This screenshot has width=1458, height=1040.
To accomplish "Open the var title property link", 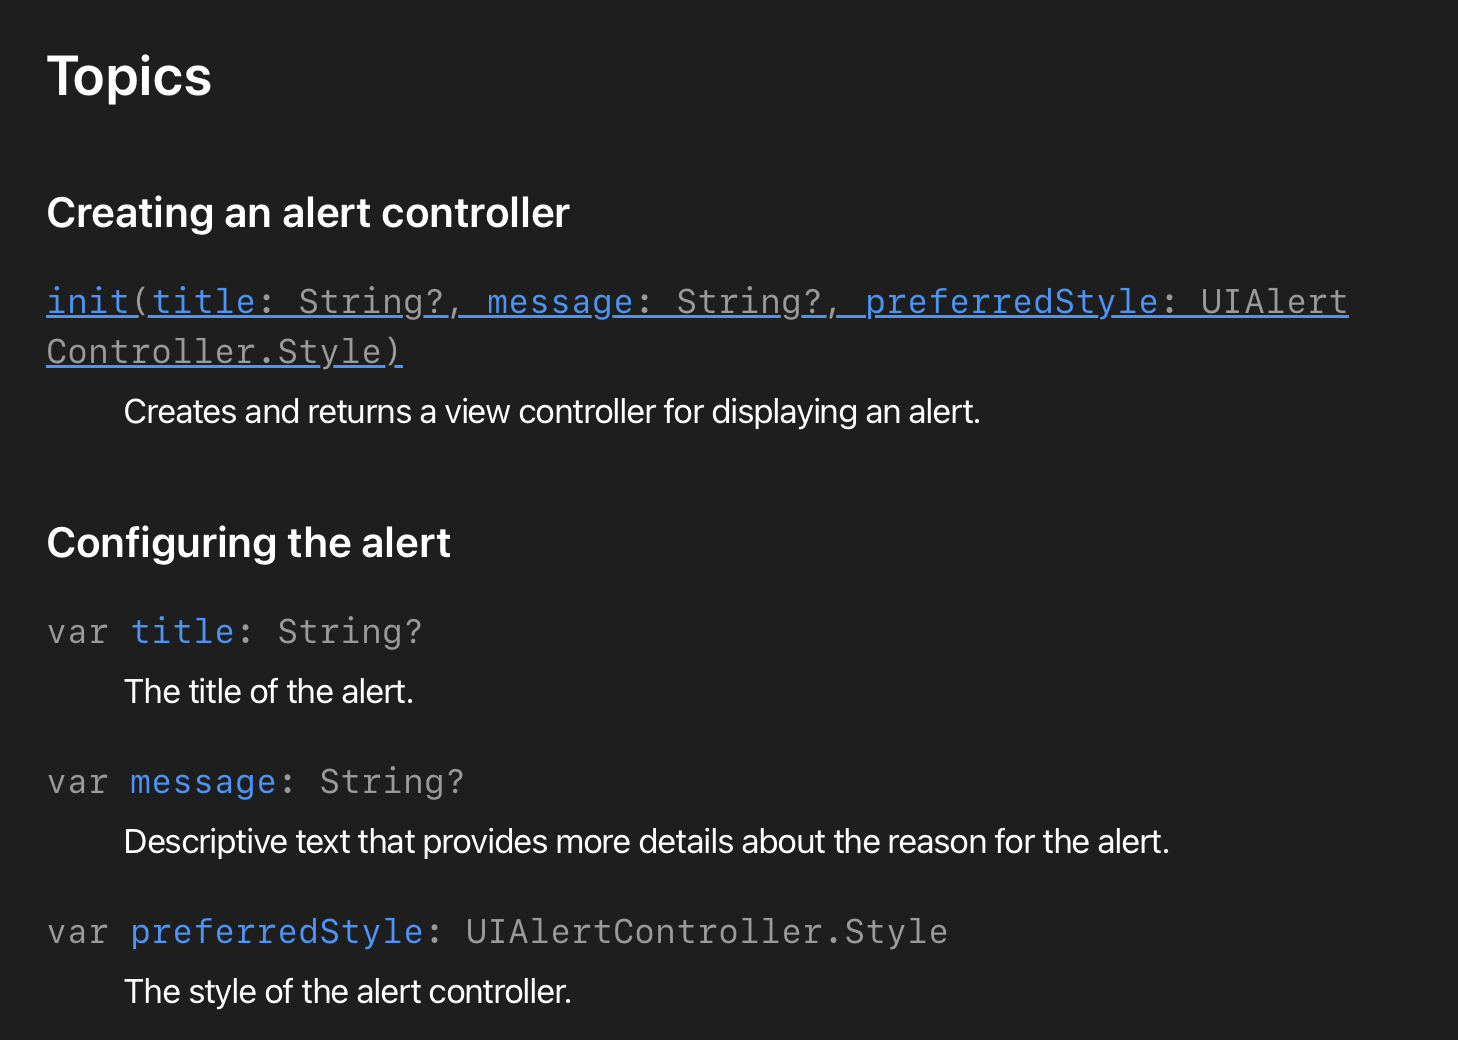I will [x=182, y=632].
